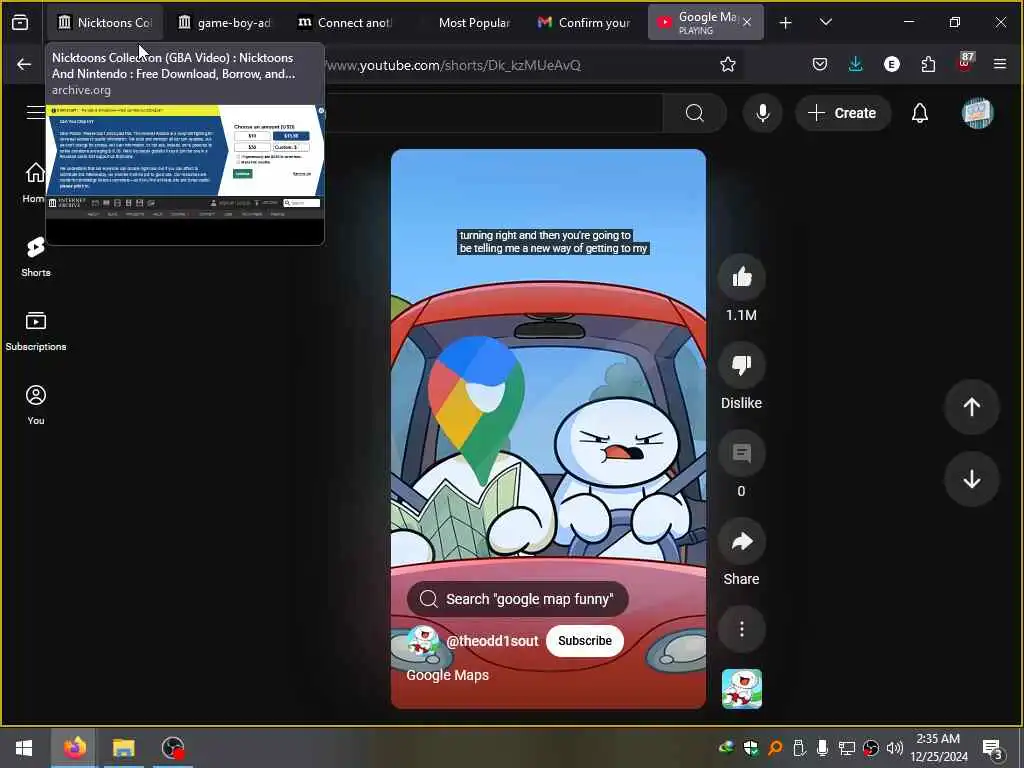Like this Short
This screenshot has height=768, width=1024.
[742, 278]
